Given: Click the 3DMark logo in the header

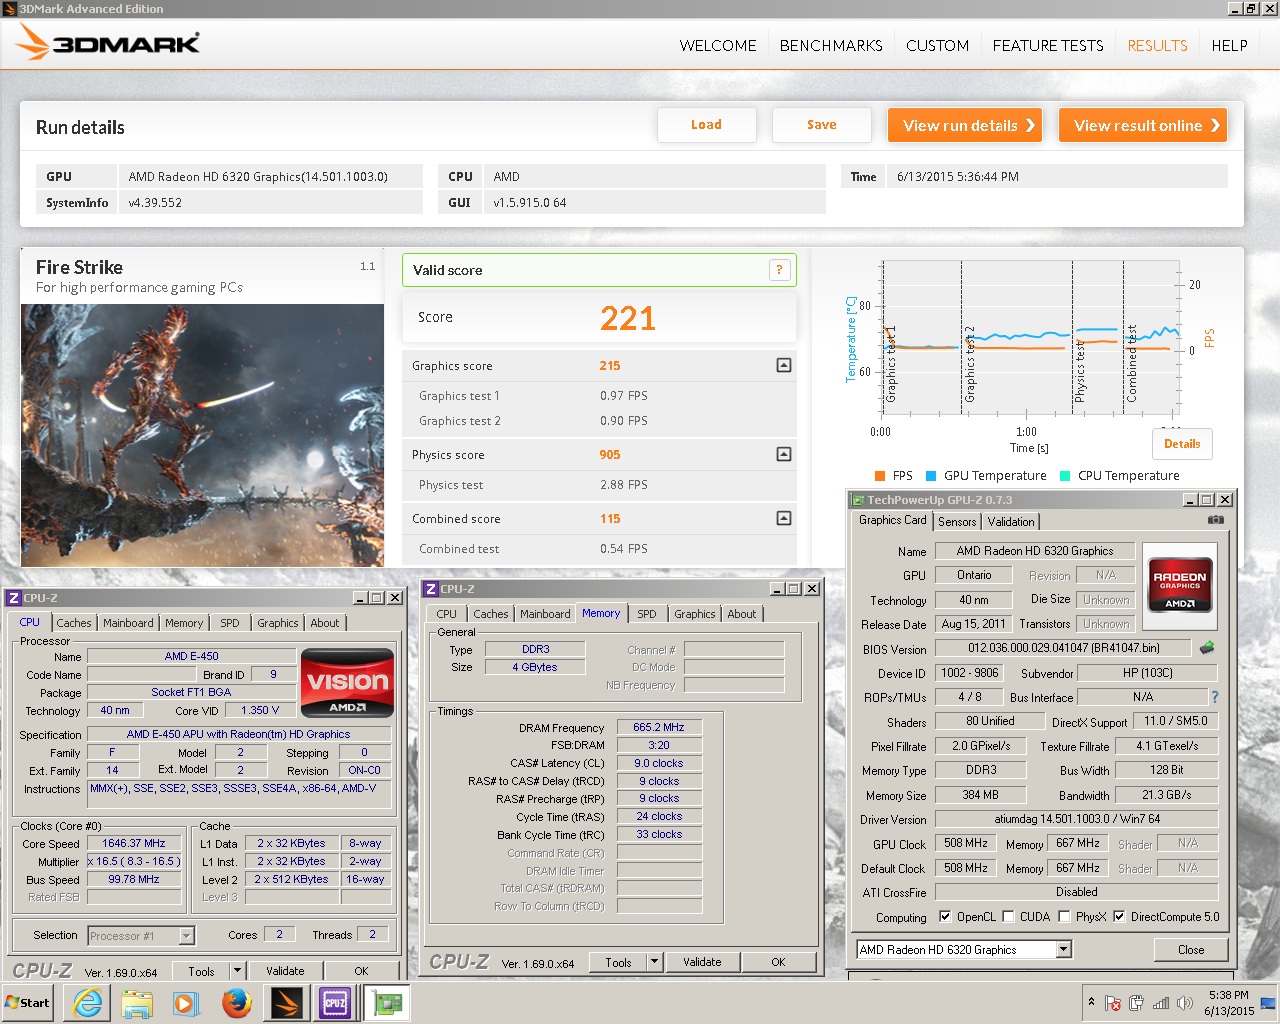Looking at the screenshot, I should point(108,42).
